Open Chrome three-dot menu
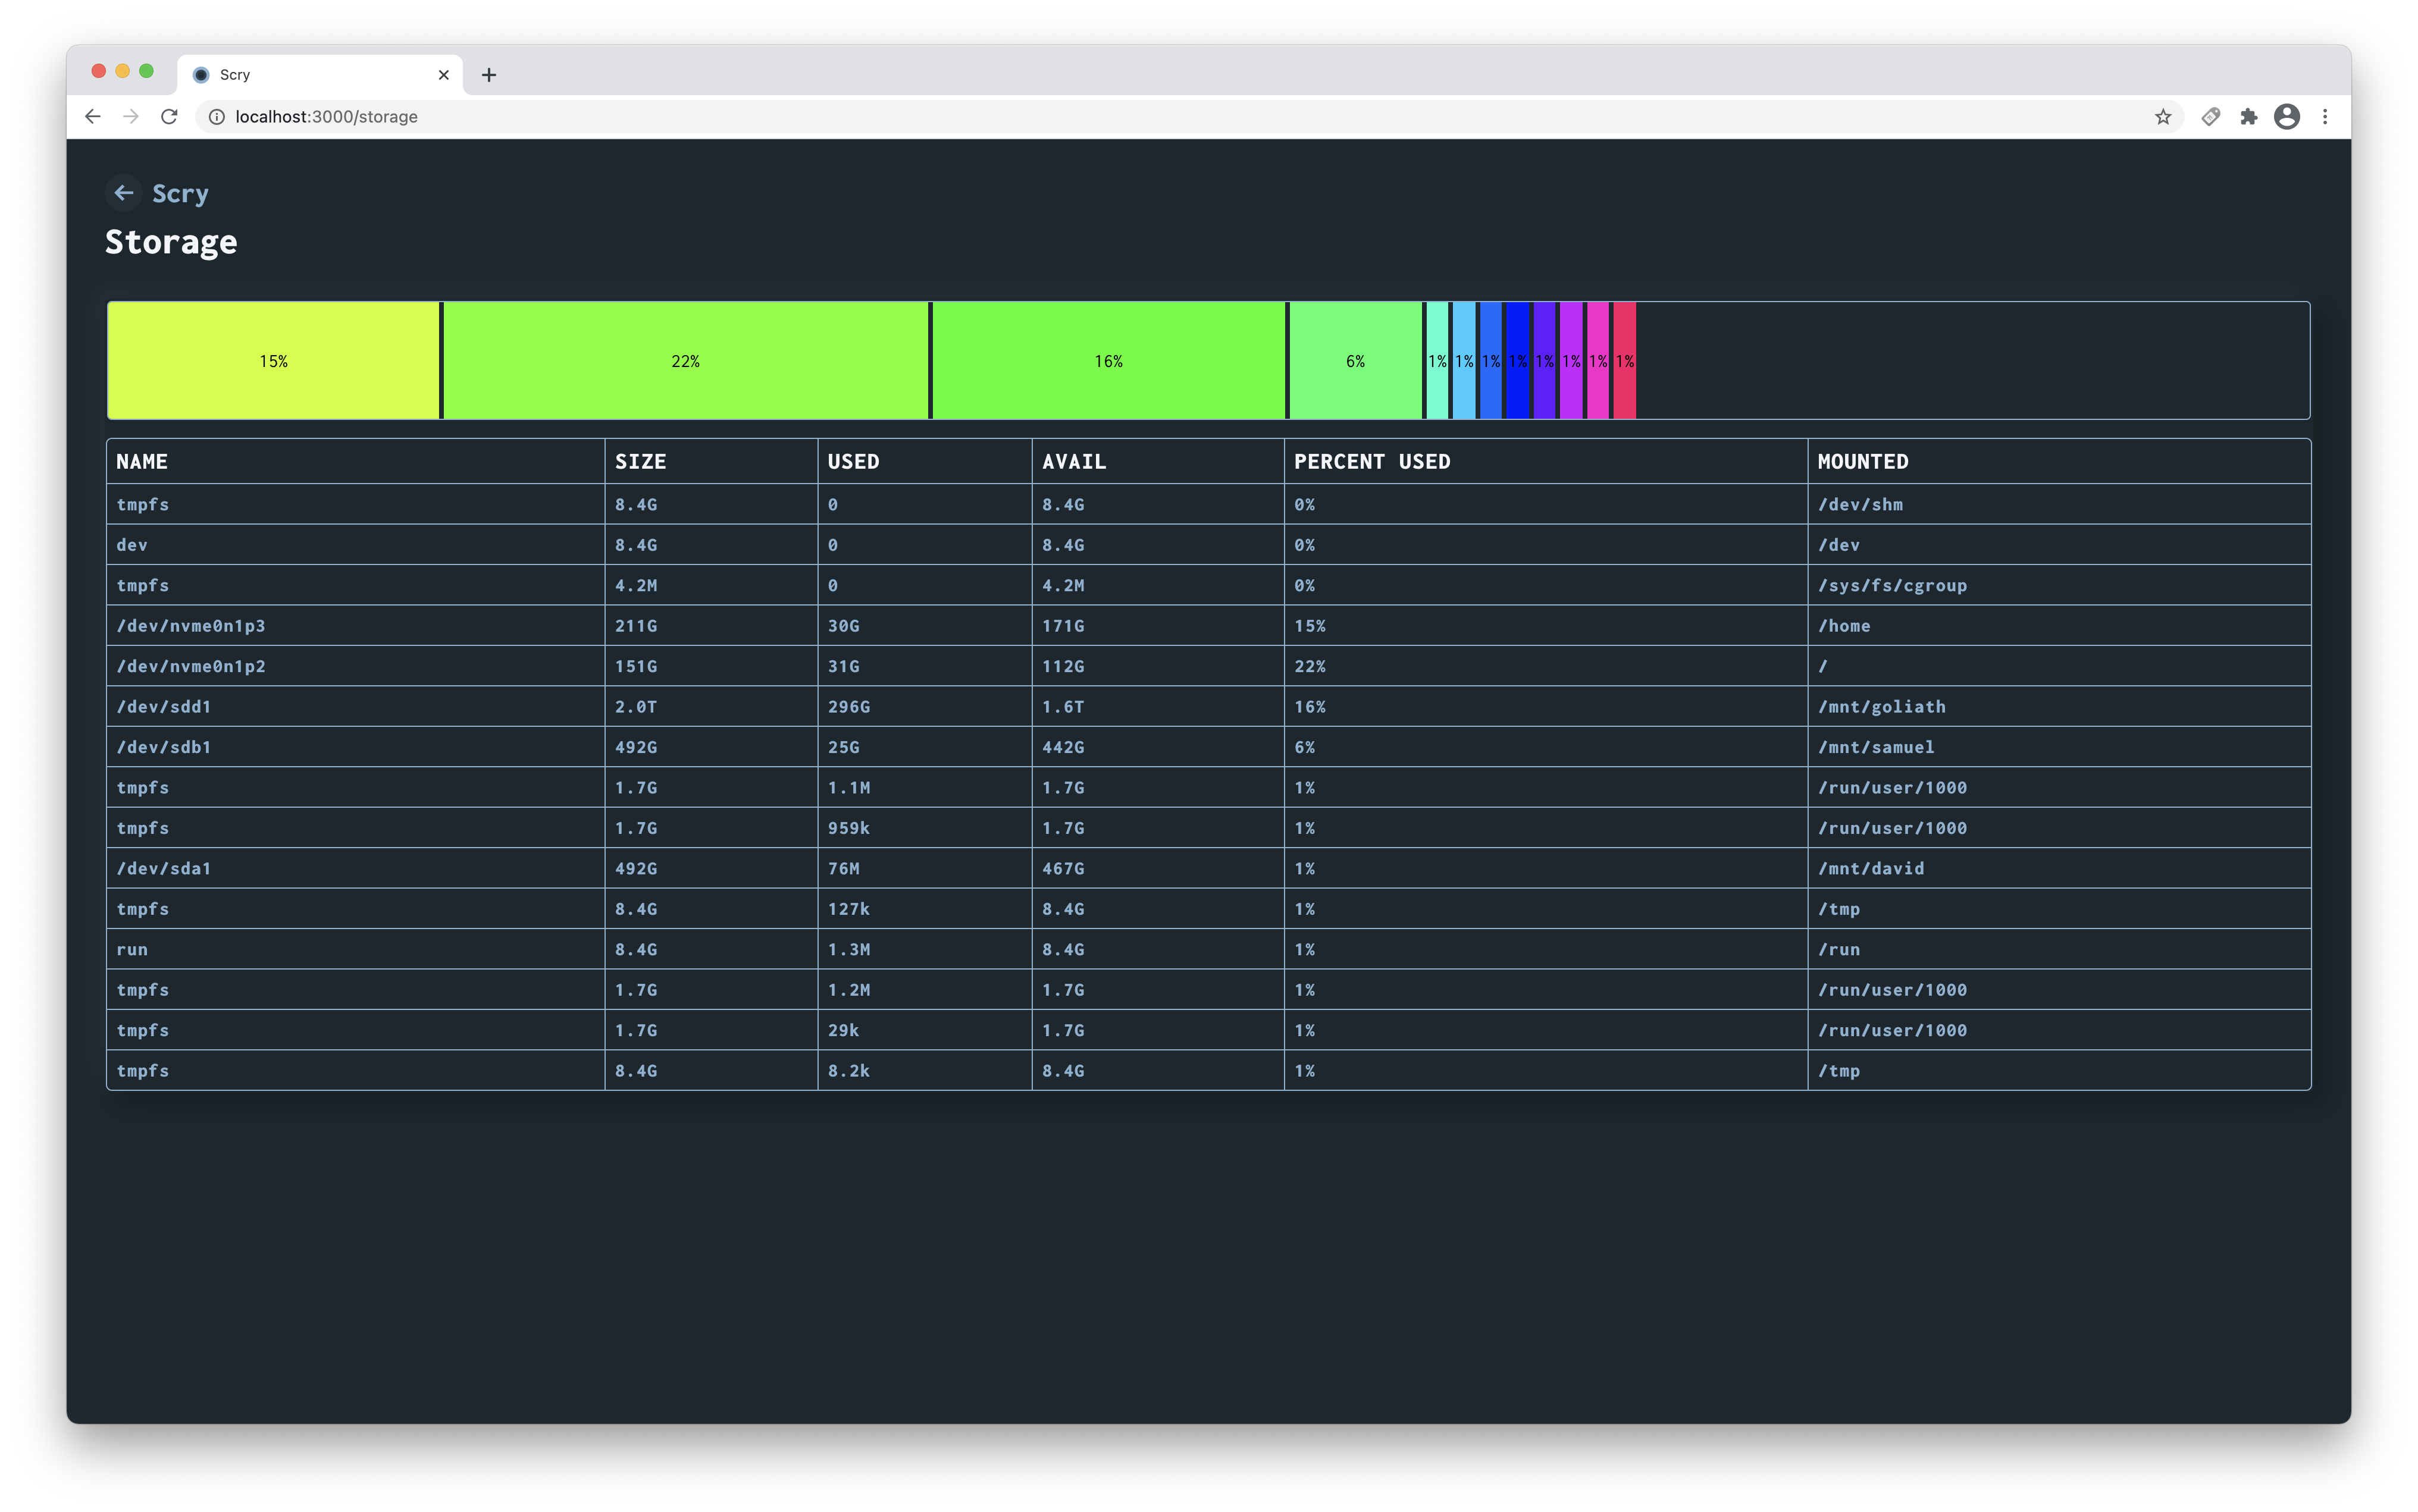This screenshot has width=2418, height=1512. pos(2325,117)
